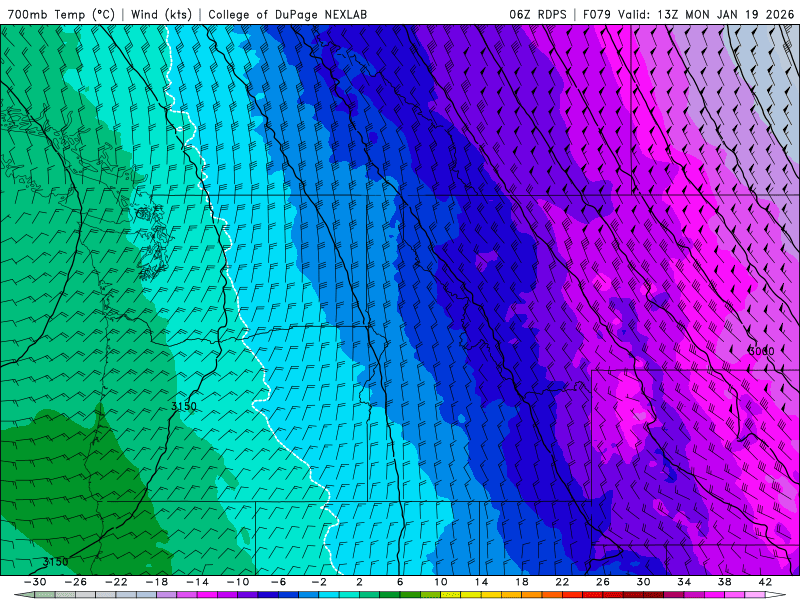Click the '-10' color scale label
This screenshot has height=600, width=800.
(238, 582)
